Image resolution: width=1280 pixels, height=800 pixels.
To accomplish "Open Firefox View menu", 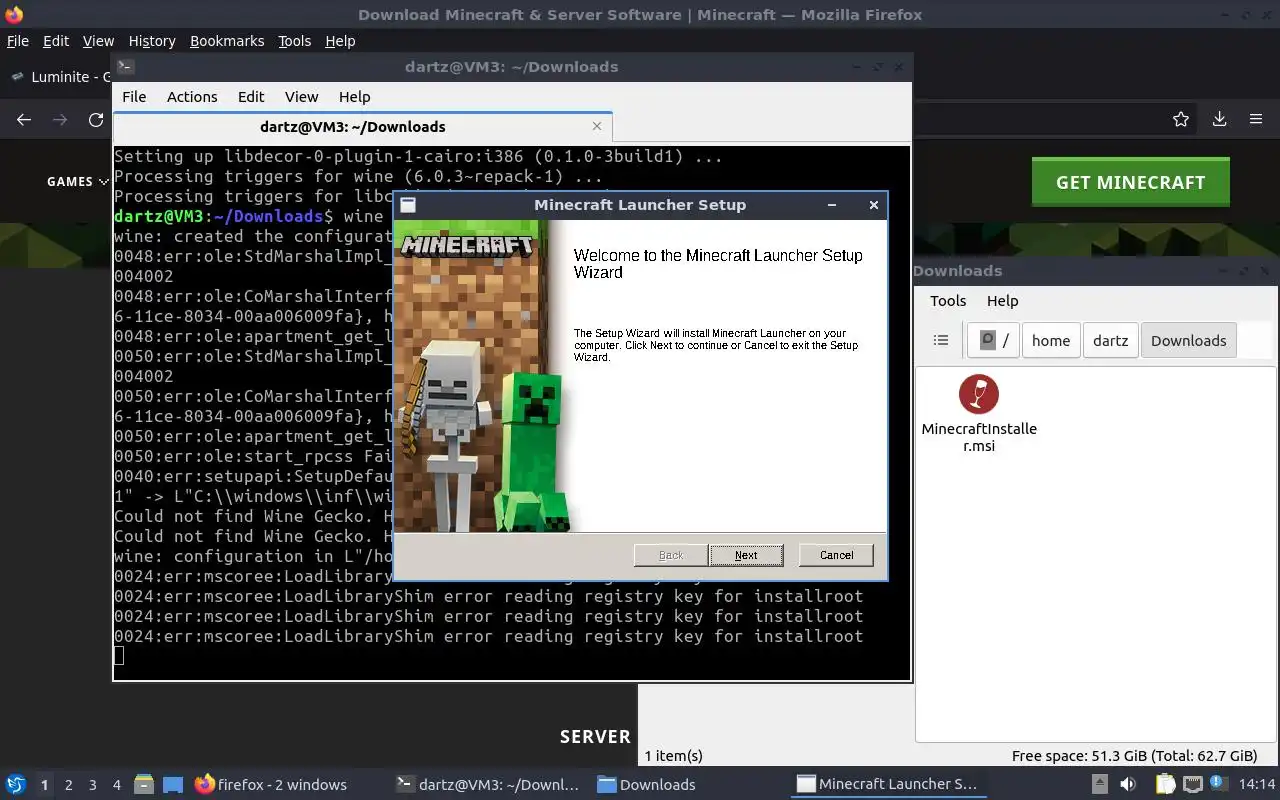I will (x=98, y=41).
